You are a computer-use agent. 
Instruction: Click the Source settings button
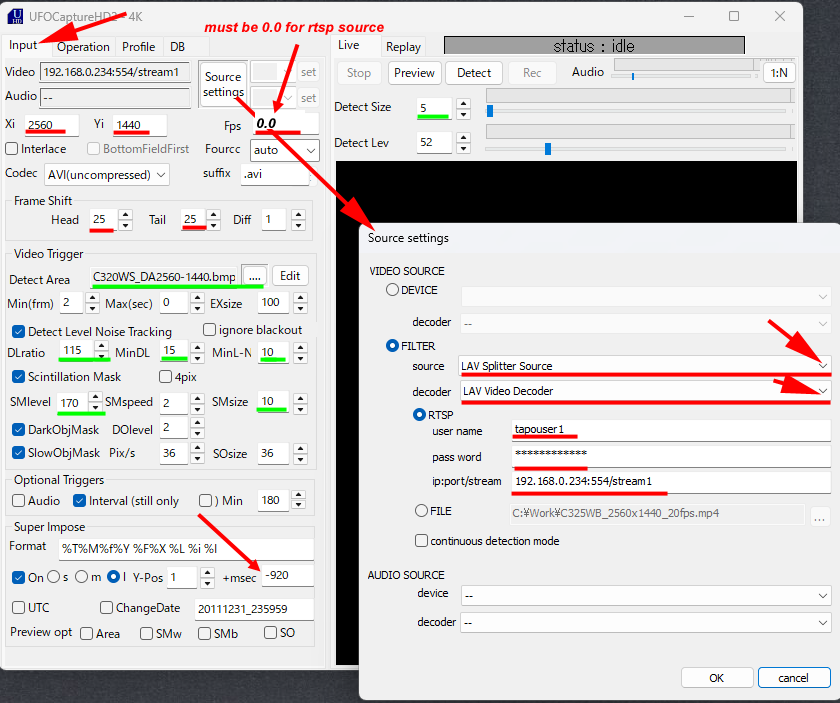coord(223,84)
